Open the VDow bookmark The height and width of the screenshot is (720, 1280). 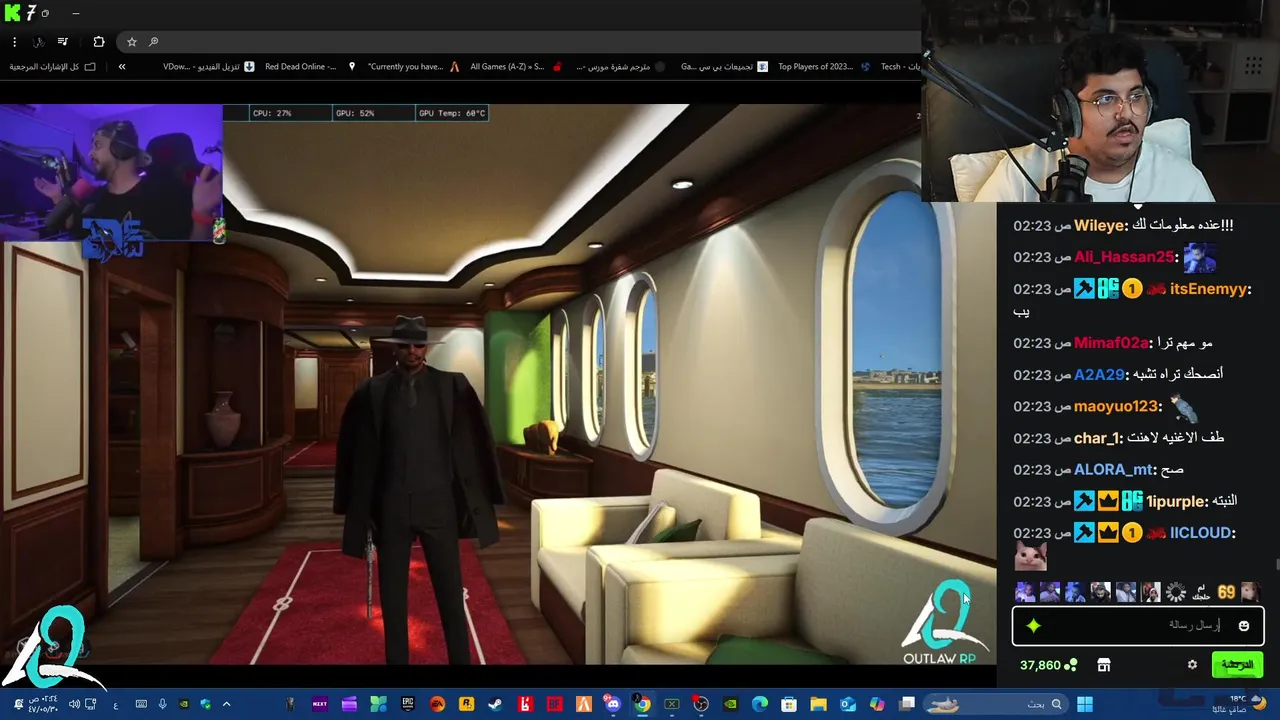(209, 67)
